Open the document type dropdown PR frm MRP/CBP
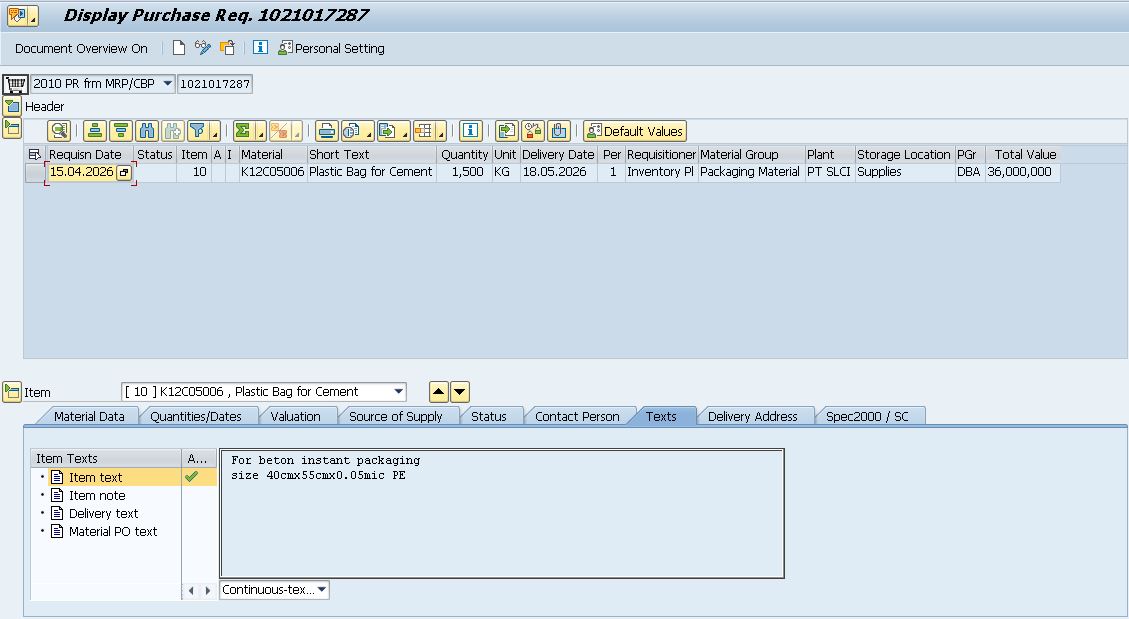The height and width of the screenshot is (619, 1129). [x=167, y=84]
